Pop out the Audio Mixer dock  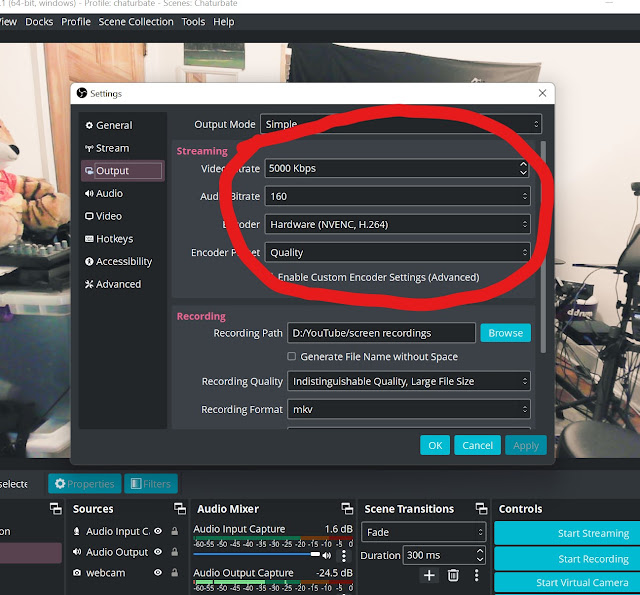tap(346, 509)
